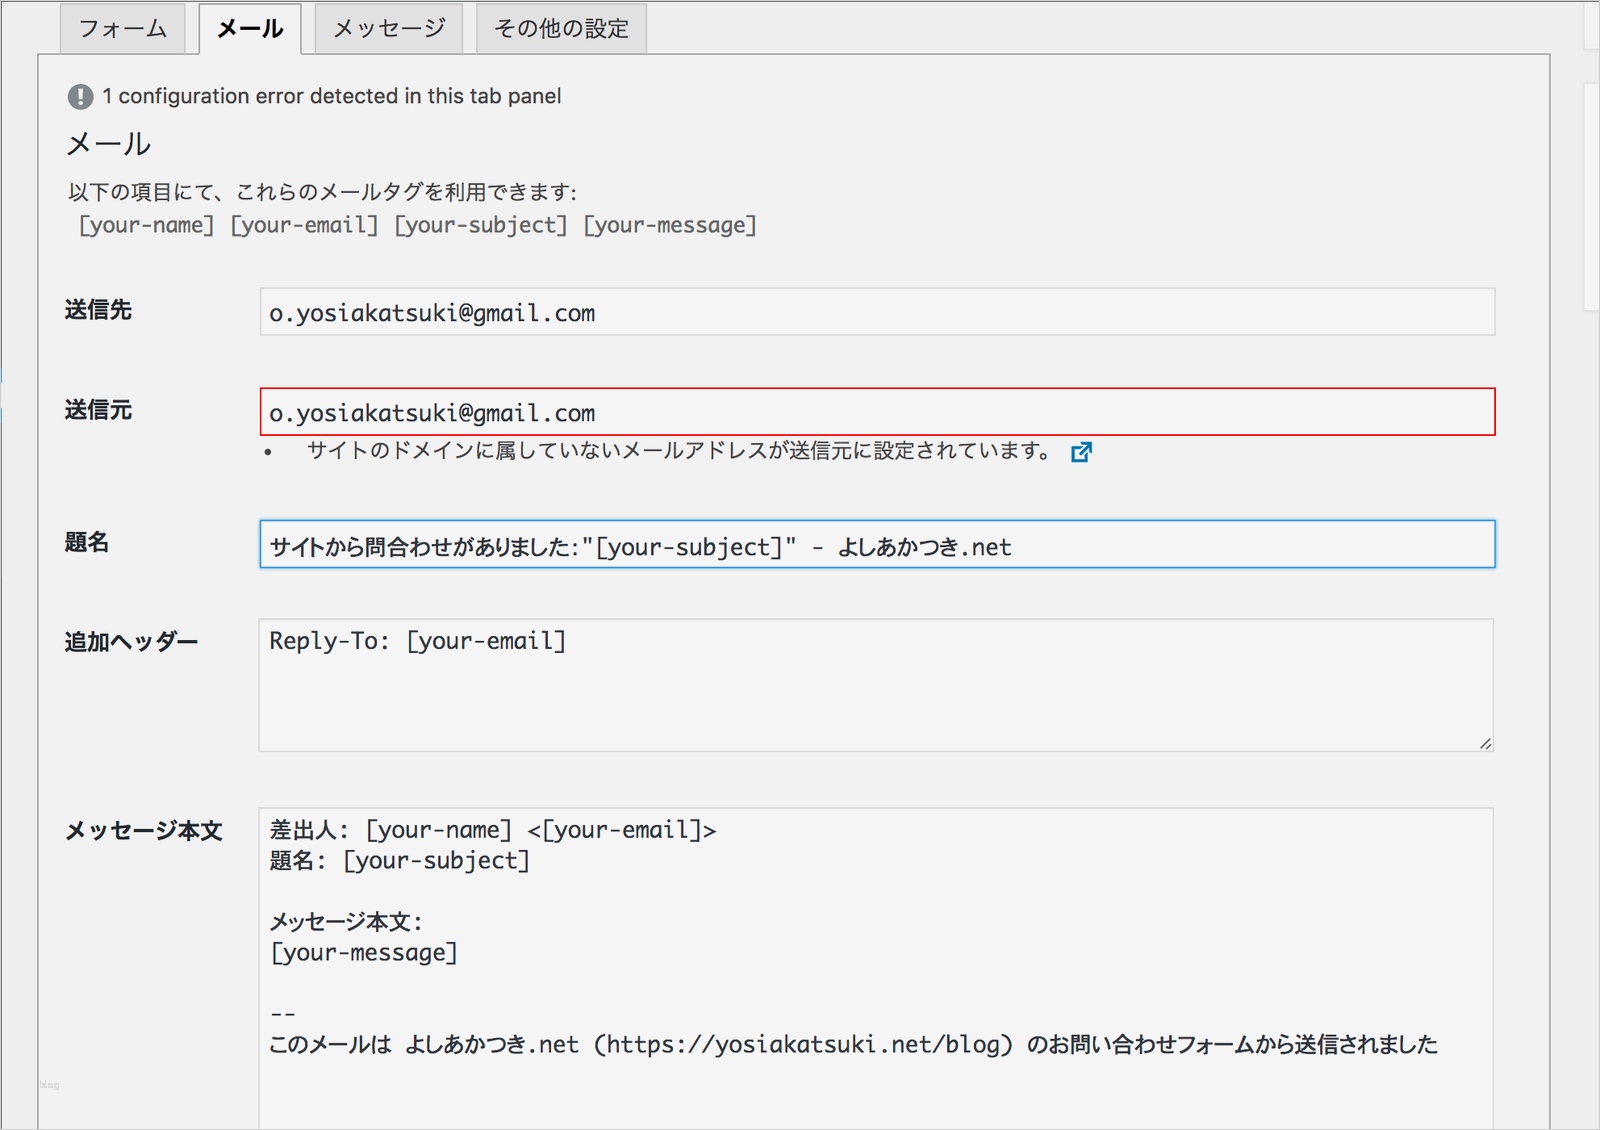The height and width of the screenshot is (1130, 1600).
Task: Select the [your-subject] mail tag above the fields
Action: [x=481, y=225]
